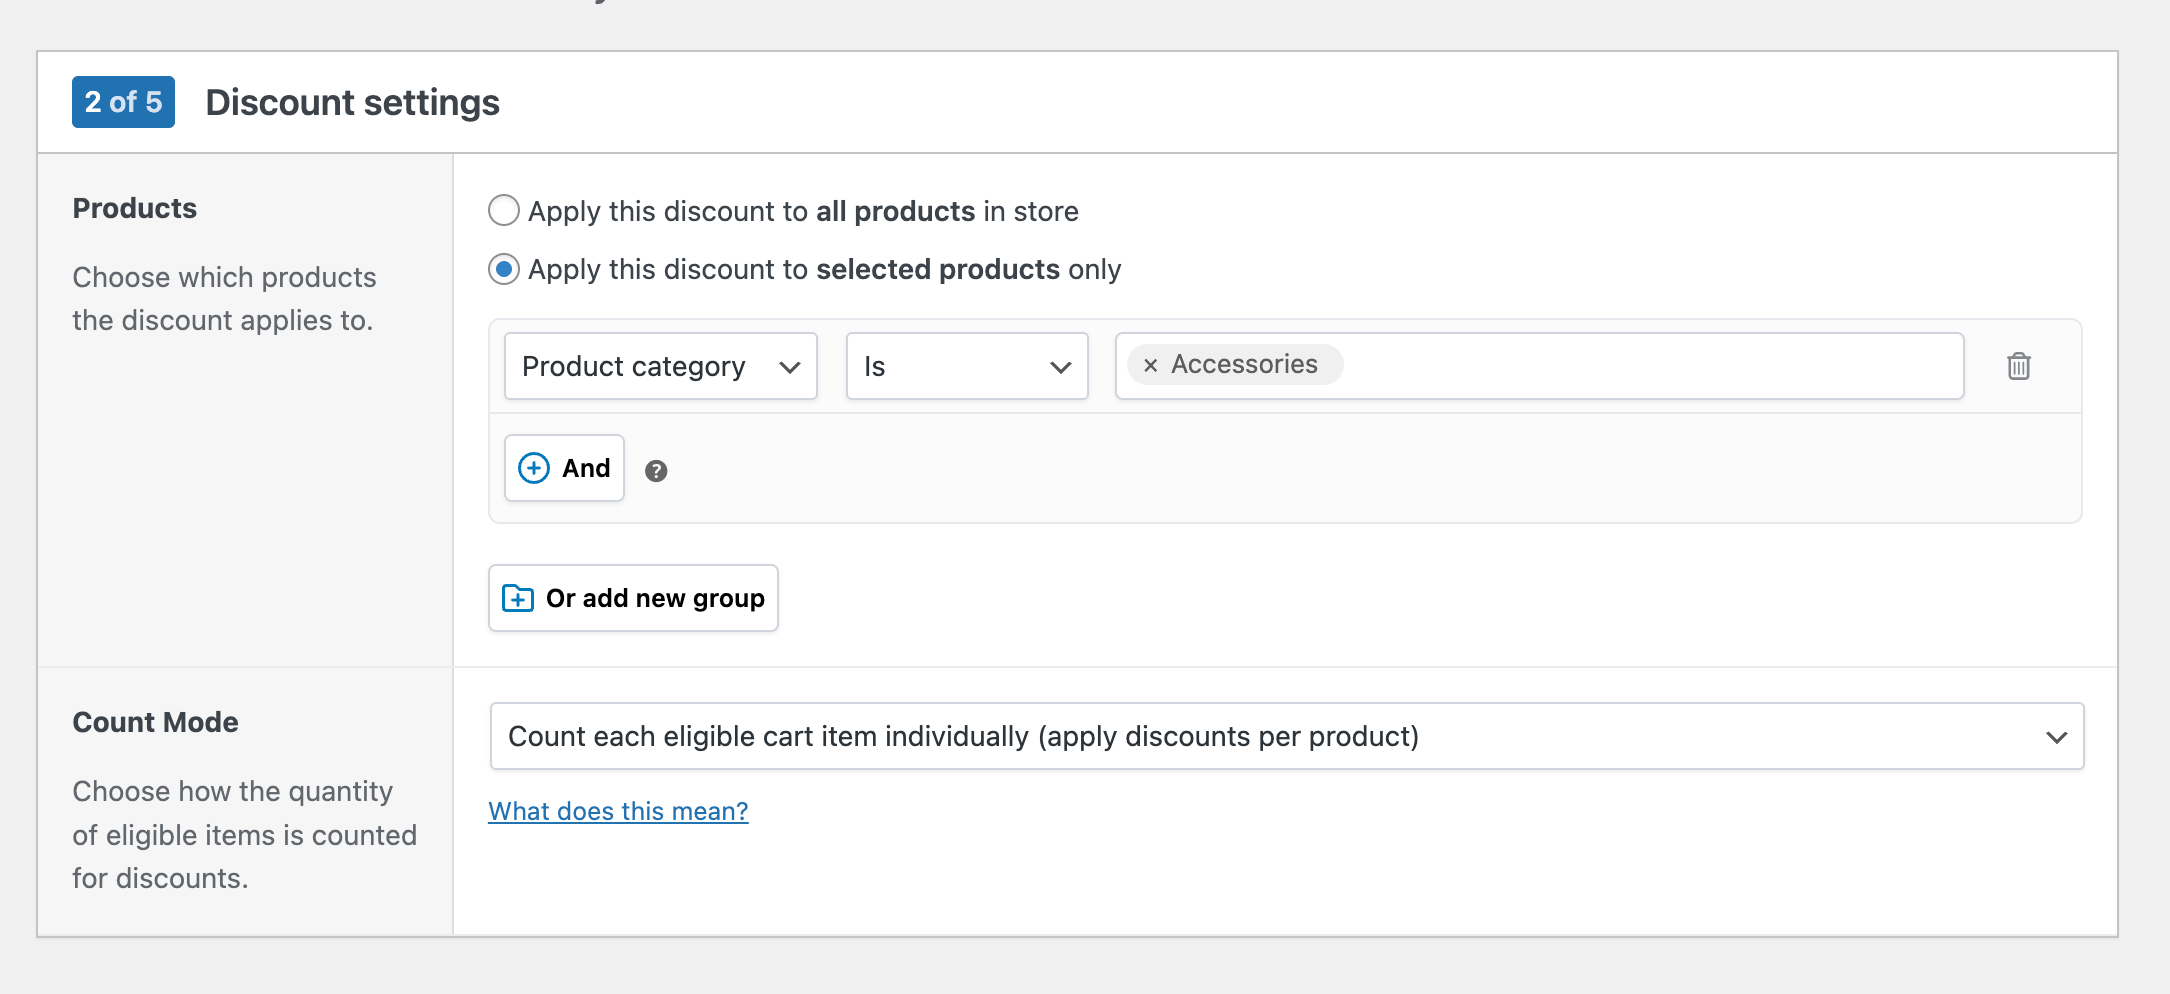Remove the Accessories tag
The image size is (2170, 994).
pyautogui.click(x=1150, y=366)
